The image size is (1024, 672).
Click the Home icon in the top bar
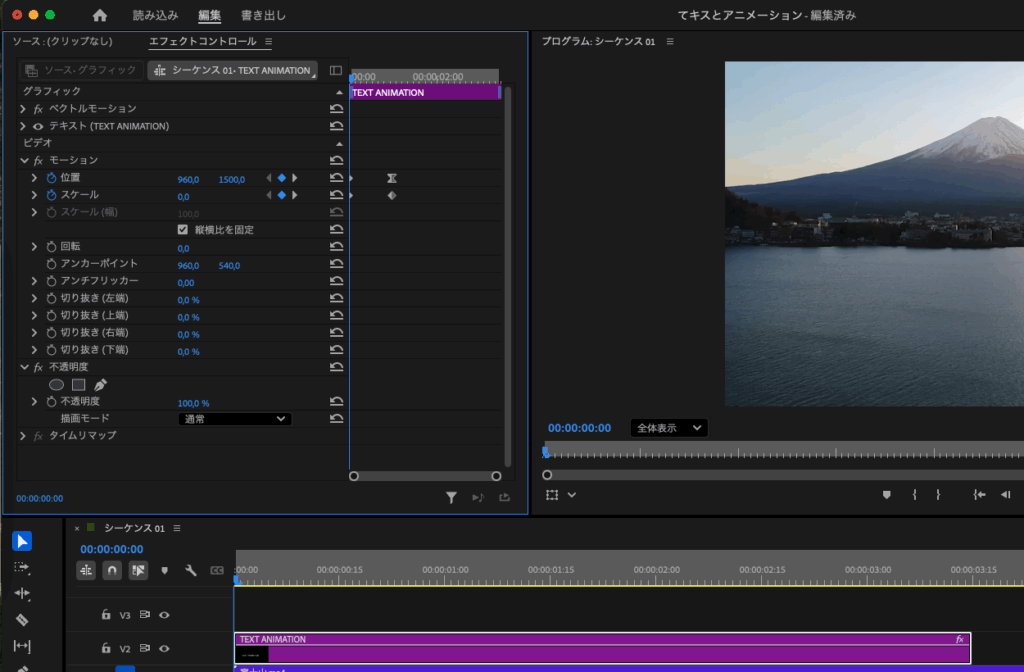pos(100,16)
